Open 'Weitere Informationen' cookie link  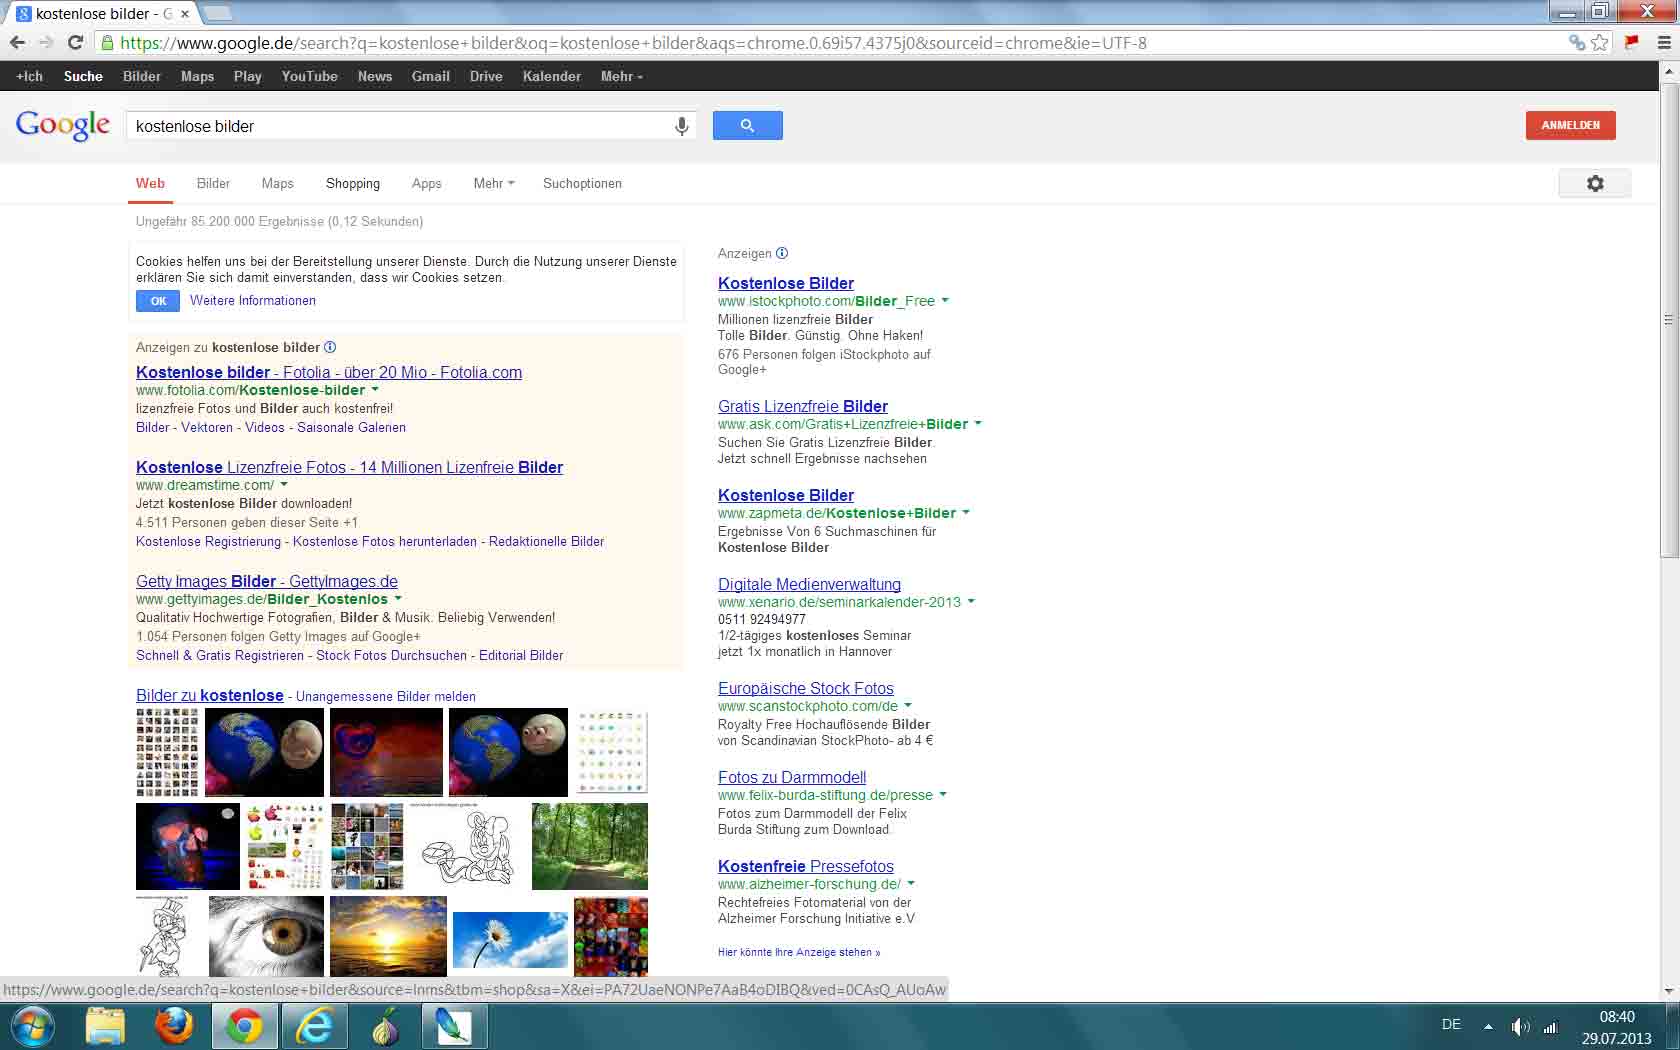253,301
